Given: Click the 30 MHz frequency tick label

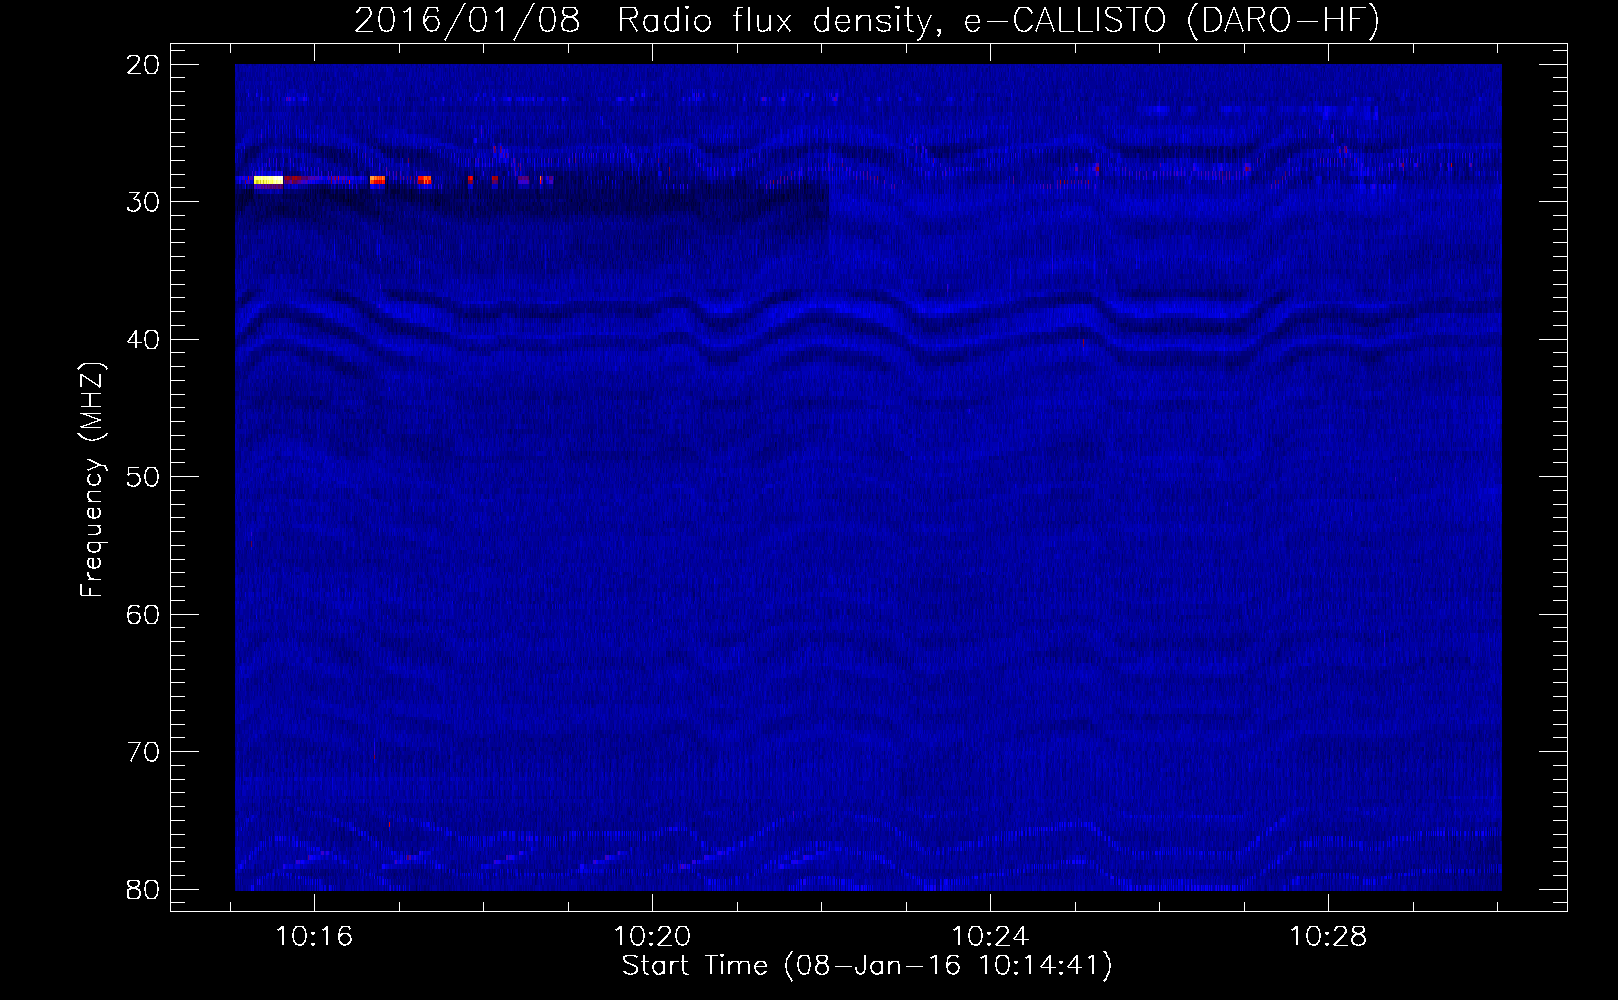Looking at the screenshot, I should pos(144,202).
